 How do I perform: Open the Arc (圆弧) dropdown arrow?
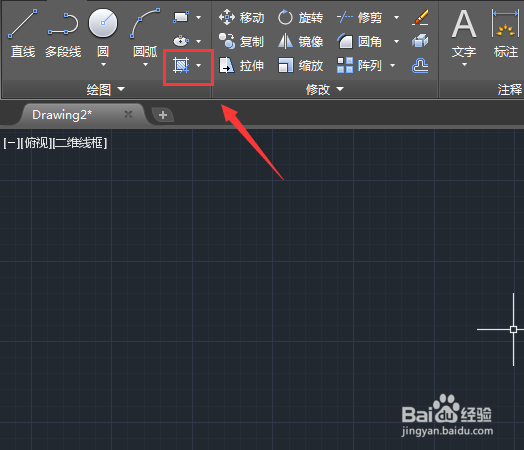(x=145, y=64)
